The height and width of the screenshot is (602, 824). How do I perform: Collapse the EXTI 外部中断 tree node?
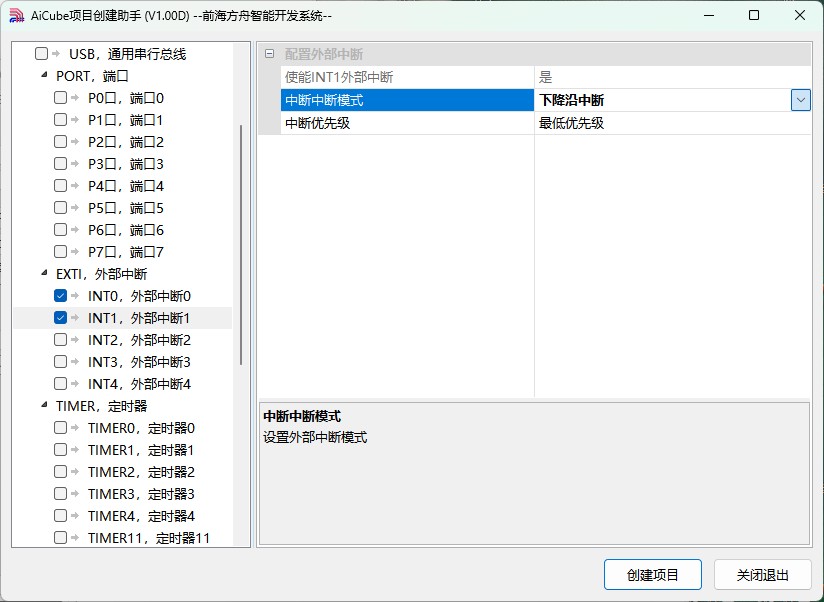(x=44, y=274)
